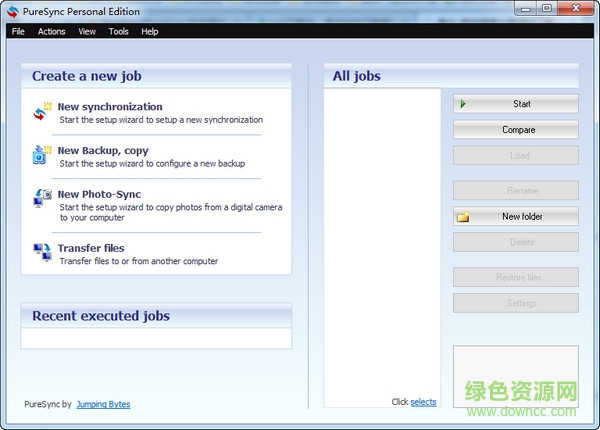Start the New synchronization wizard link
Viewport: 600px width, 430px height.
(110, 107)
